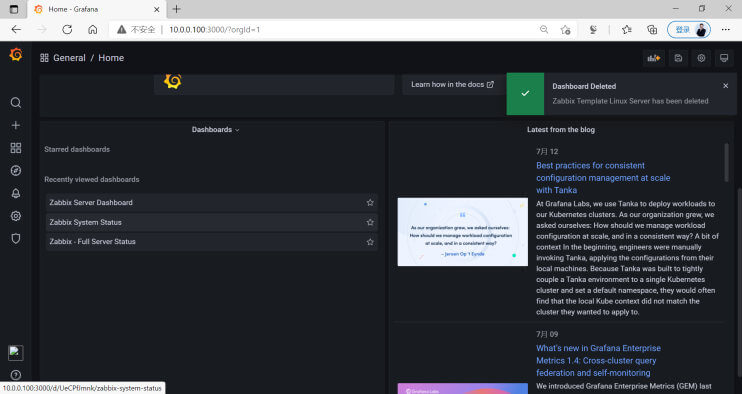Open the Grafana Enterprise Metrics 1.4 article
Screen dimensions: 742x394
(x=598, y=360)
